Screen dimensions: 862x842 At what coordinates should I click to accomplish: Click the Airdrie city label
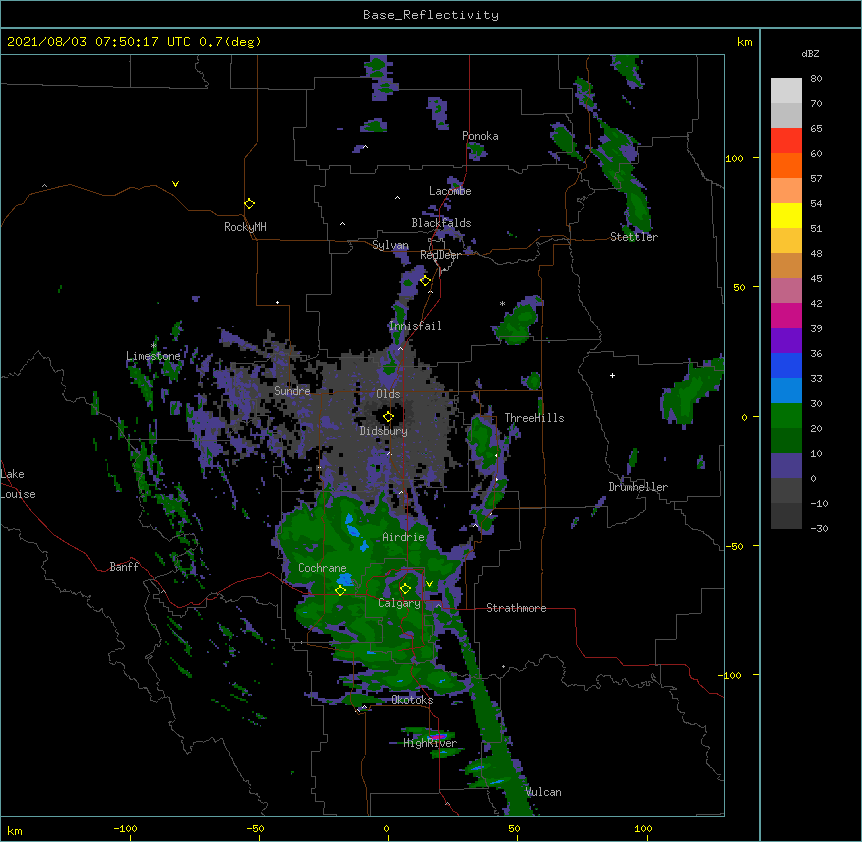point(404,537)
